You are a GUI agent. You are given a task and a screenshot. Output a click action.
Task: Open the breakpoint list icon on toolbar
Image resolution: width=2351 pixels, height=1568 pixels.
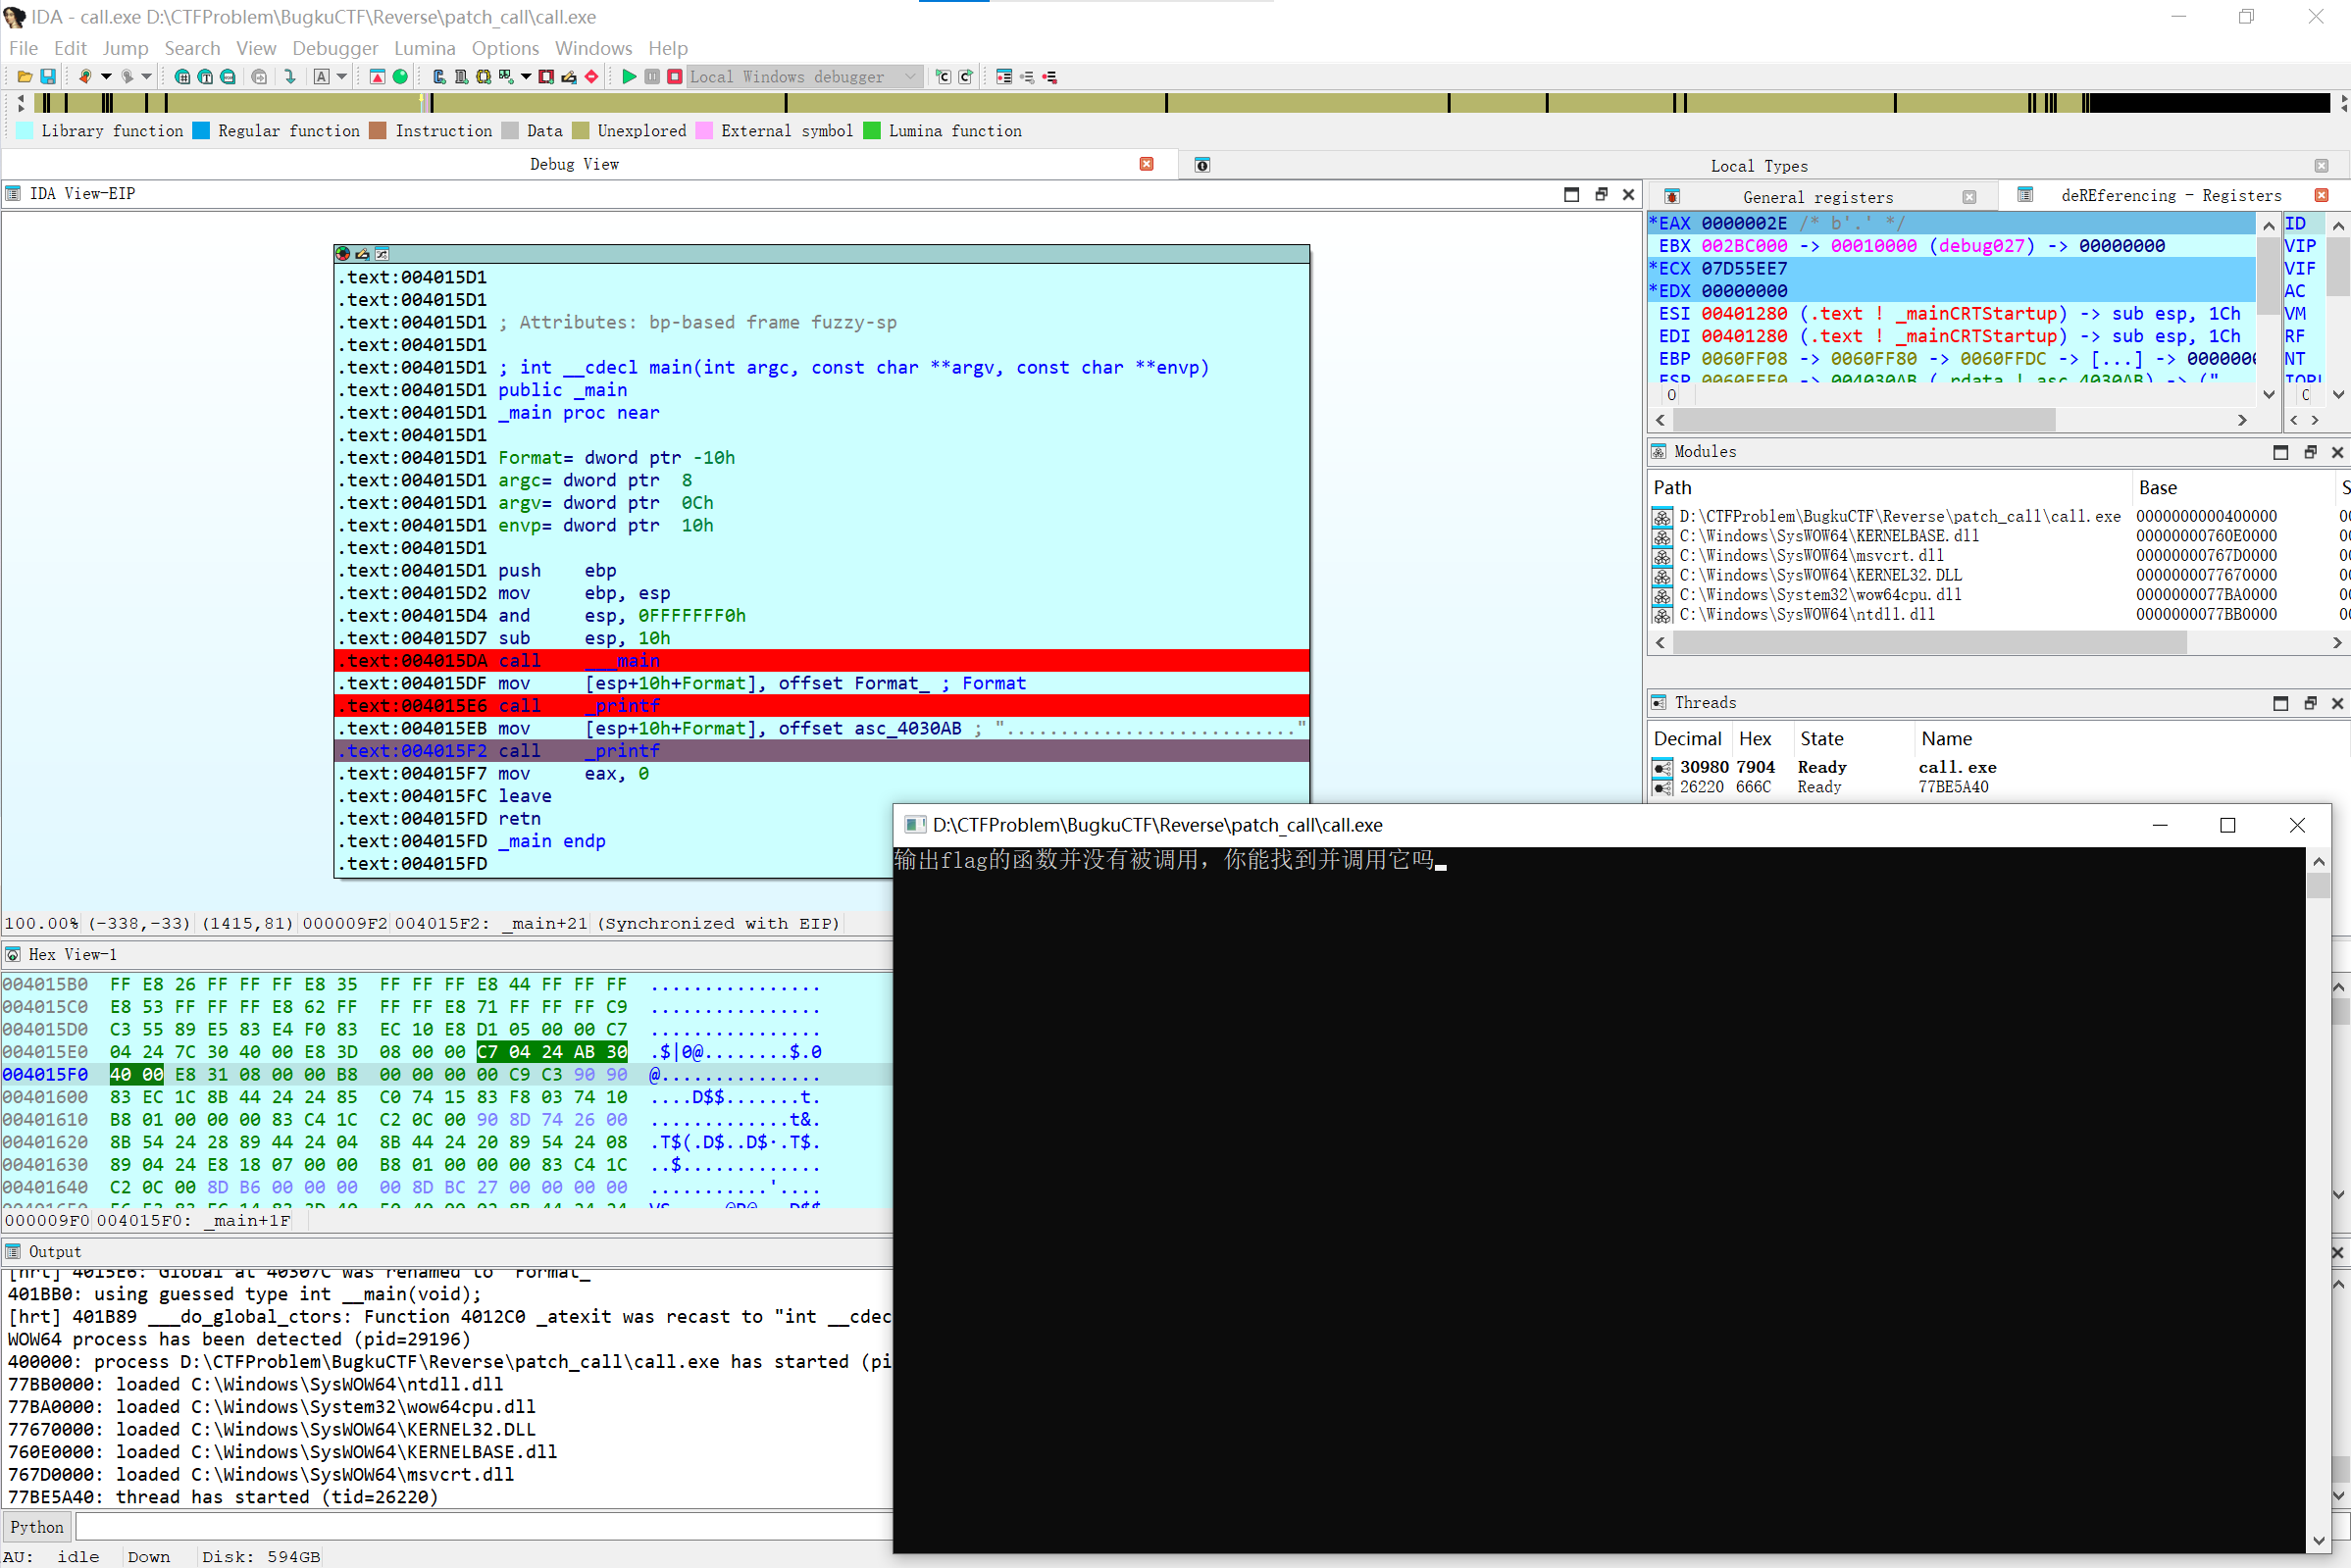coord(1005,76)
